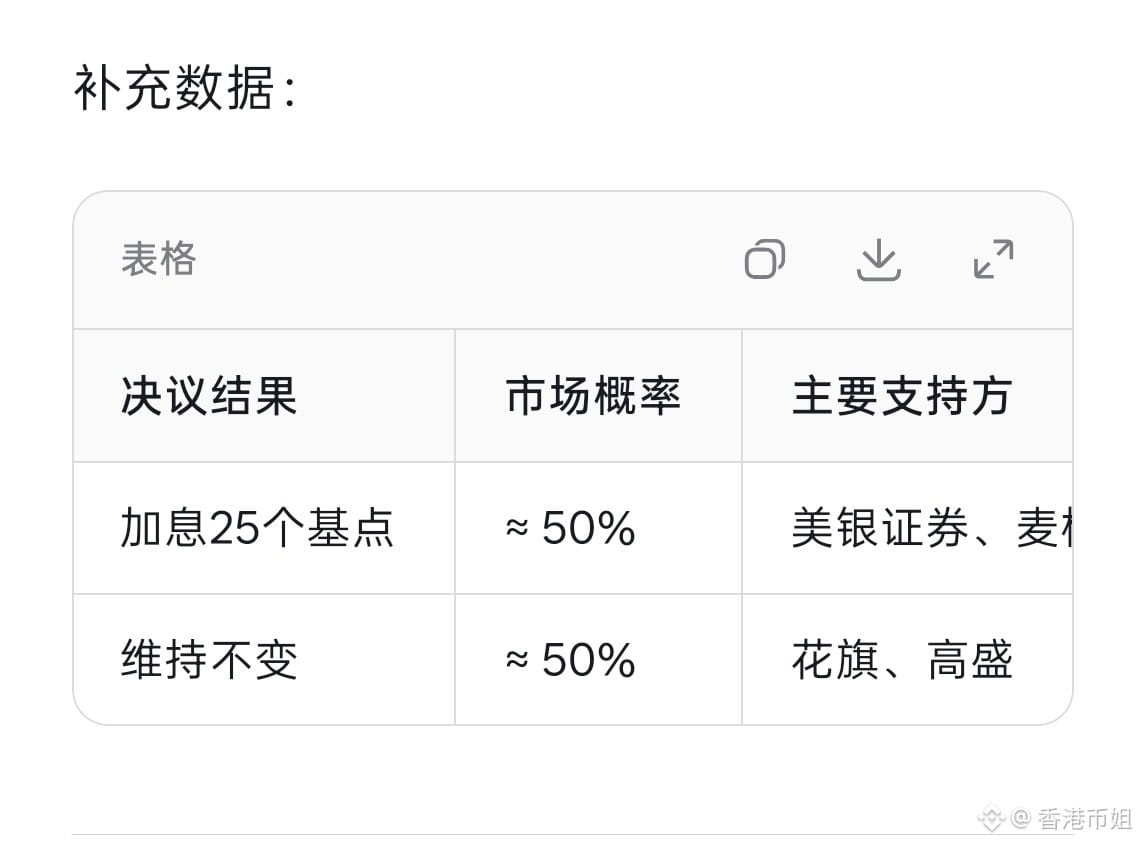Click the ≈ 50% cell in 加息 row

pos(571,528)
